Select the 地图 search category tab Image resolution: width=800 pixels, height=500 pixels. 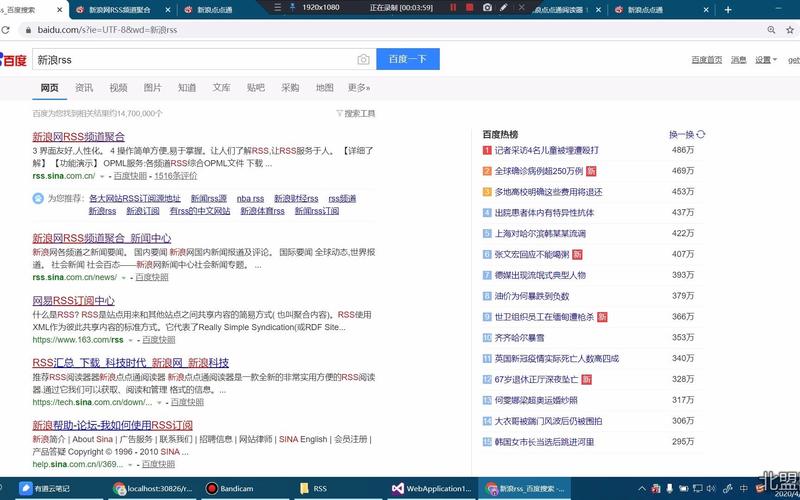tap(324, 88)
